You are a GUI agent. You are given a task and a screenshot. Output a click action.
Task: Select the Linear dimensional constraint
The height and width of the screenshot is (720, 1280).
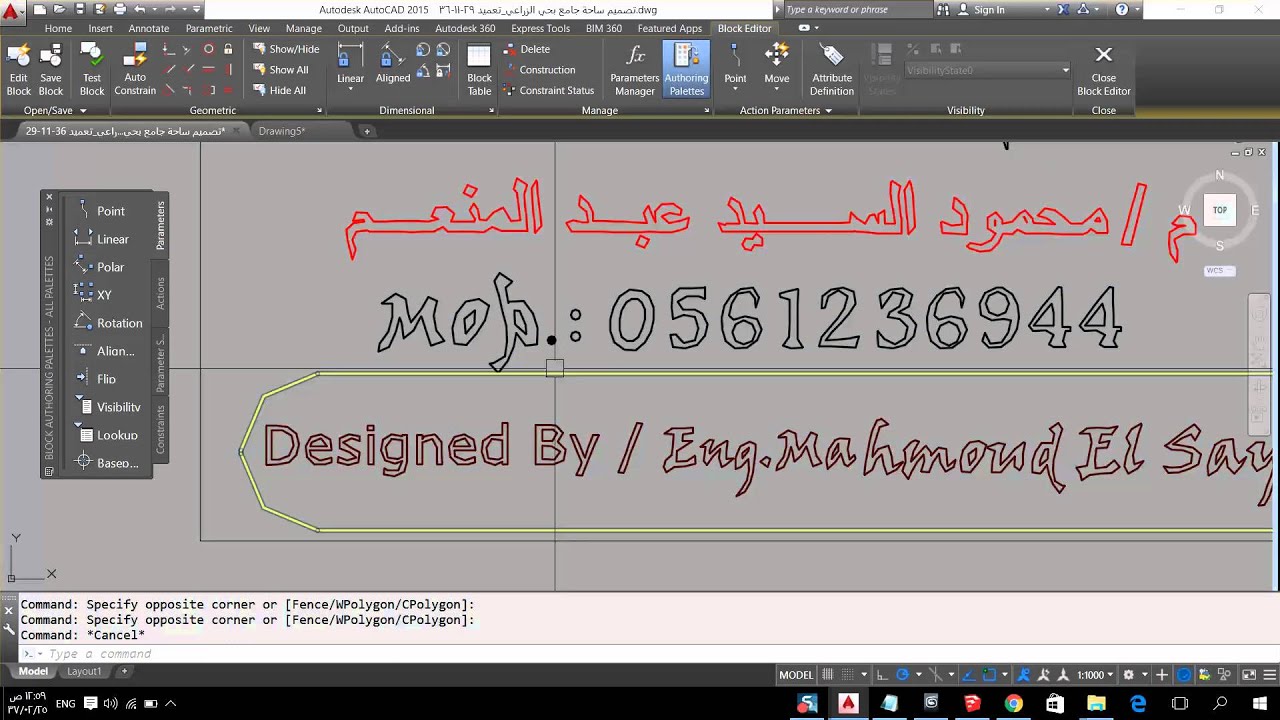coord(350,64)
